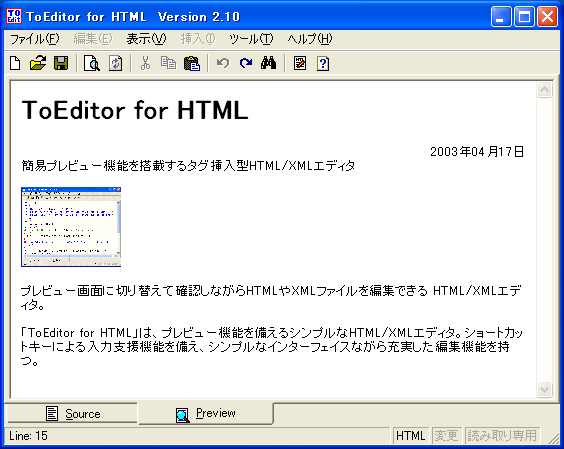This screenshot has width=564, height=449.
Task: Close the ToEditor window
Action: [547, 17]
